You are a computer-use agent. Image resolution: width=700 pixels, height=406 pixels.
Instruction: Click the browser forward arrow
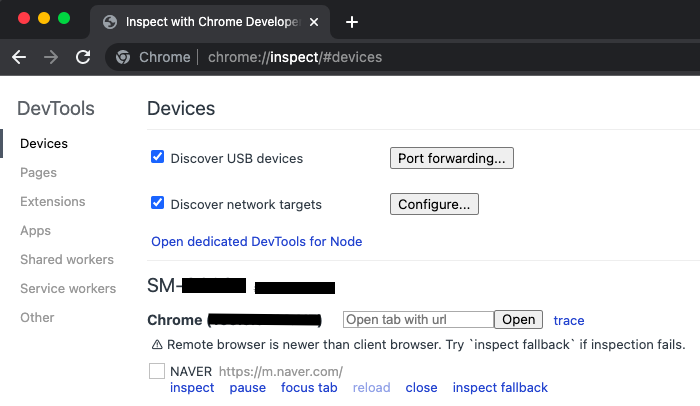51,57
